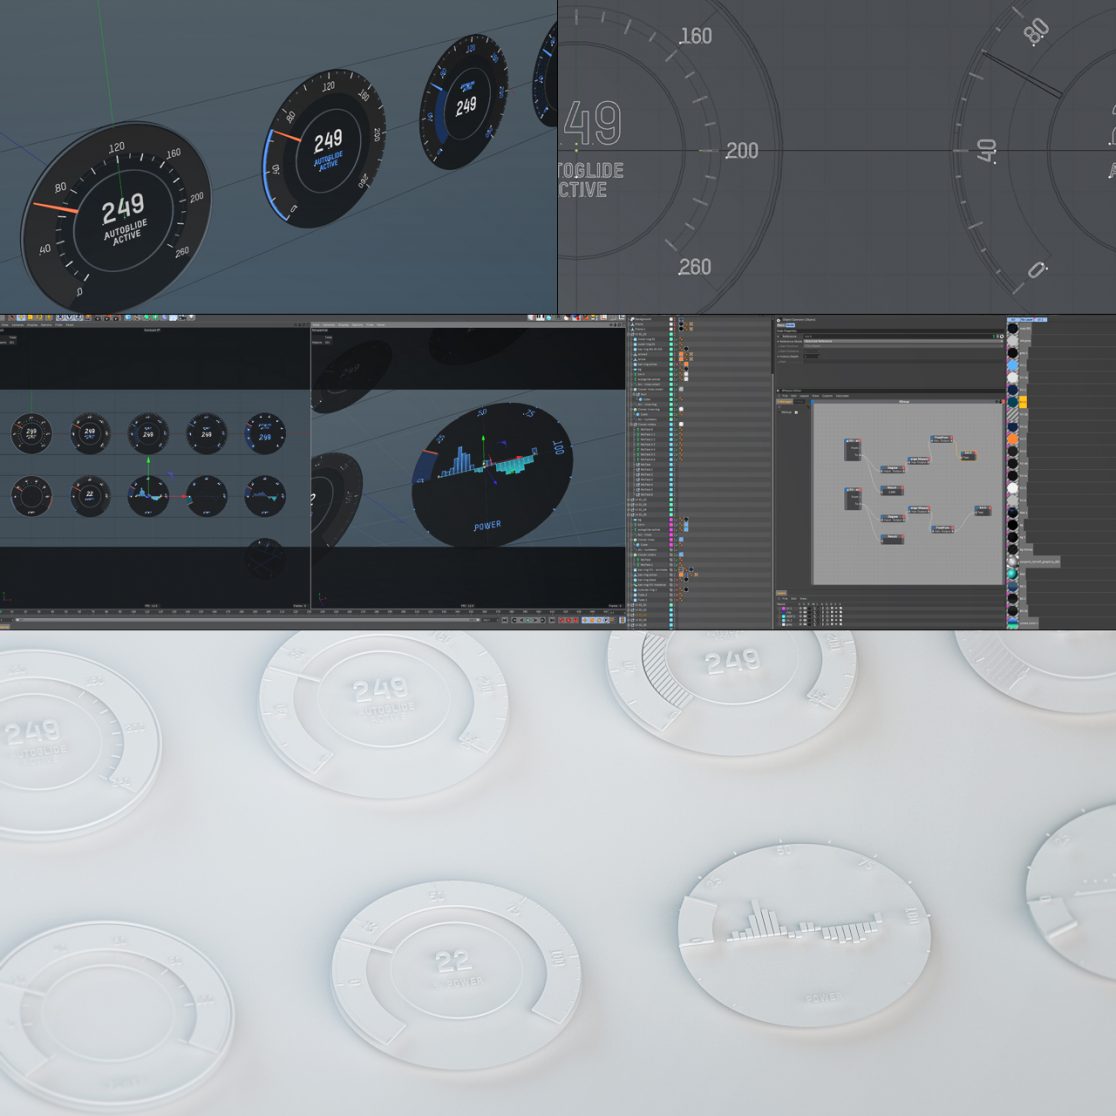This screenshot has height=1116, width=1116.
Task: Open the Cameras menu in left viewport
Action: (x=20, y=324)
